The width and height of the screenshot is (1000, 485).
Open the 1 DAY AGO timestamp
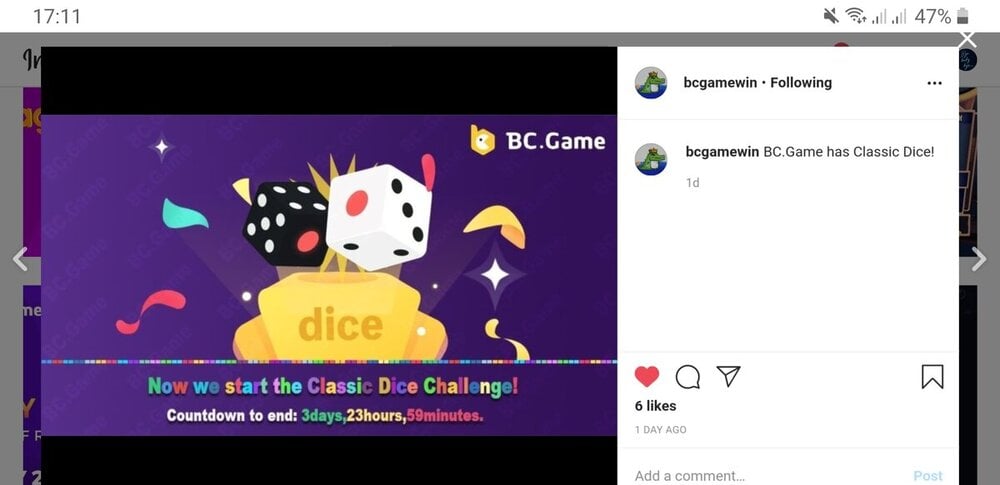coord(661,430)
